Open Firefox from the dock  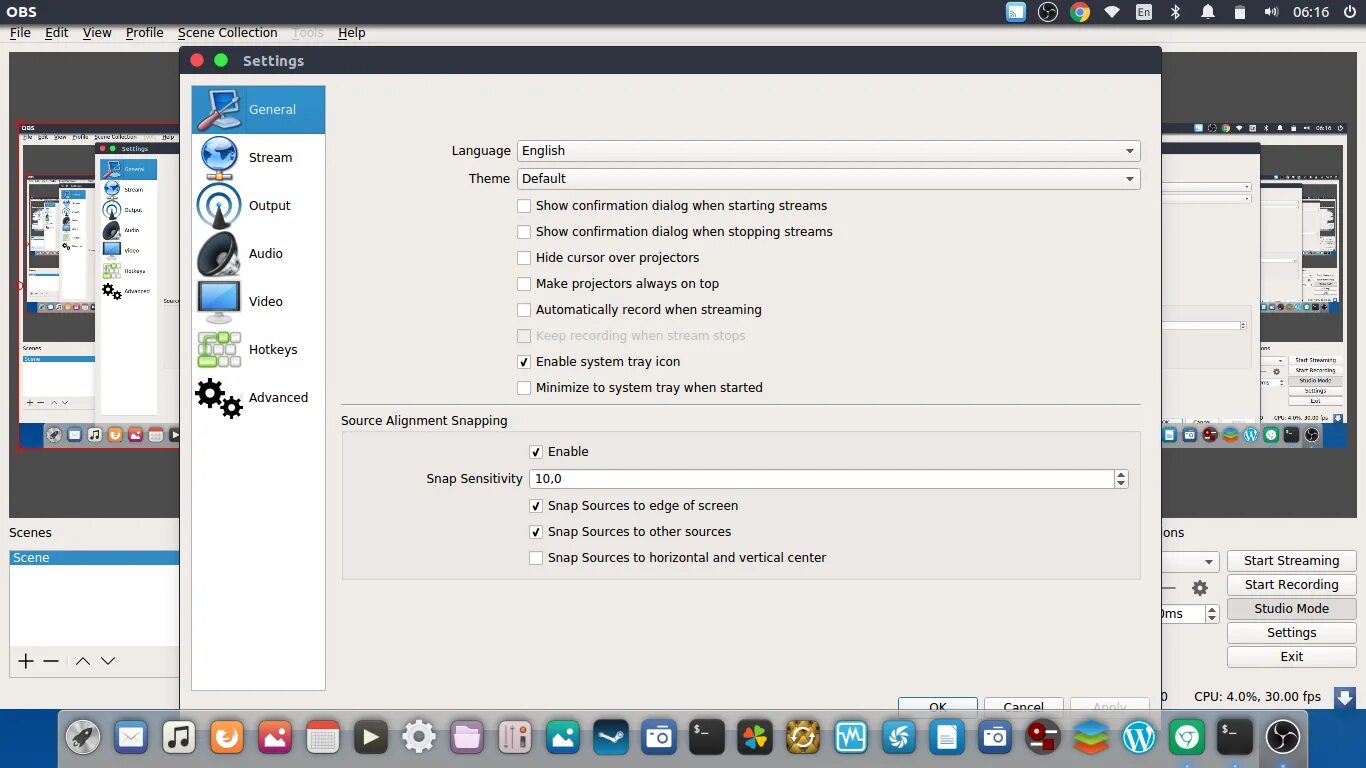pos(227,738)
